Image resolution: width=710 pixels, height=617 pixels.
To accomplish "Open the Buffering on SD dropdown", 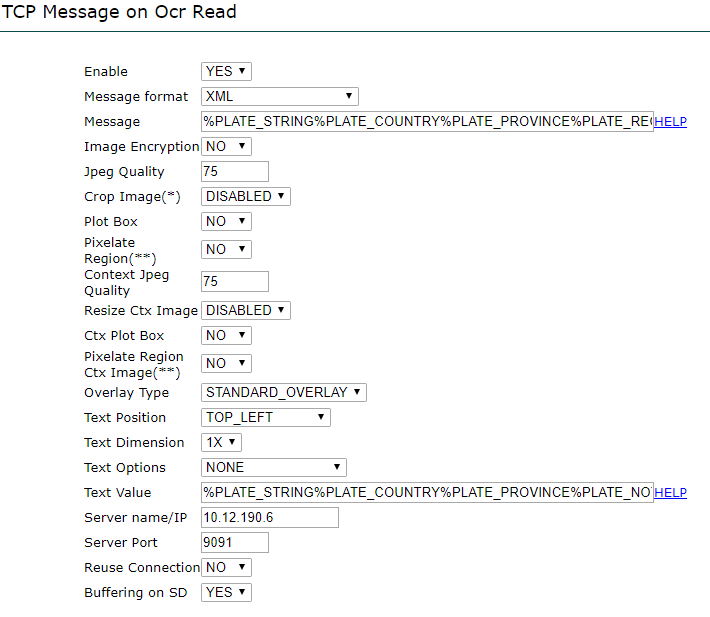I will point(226,592).
